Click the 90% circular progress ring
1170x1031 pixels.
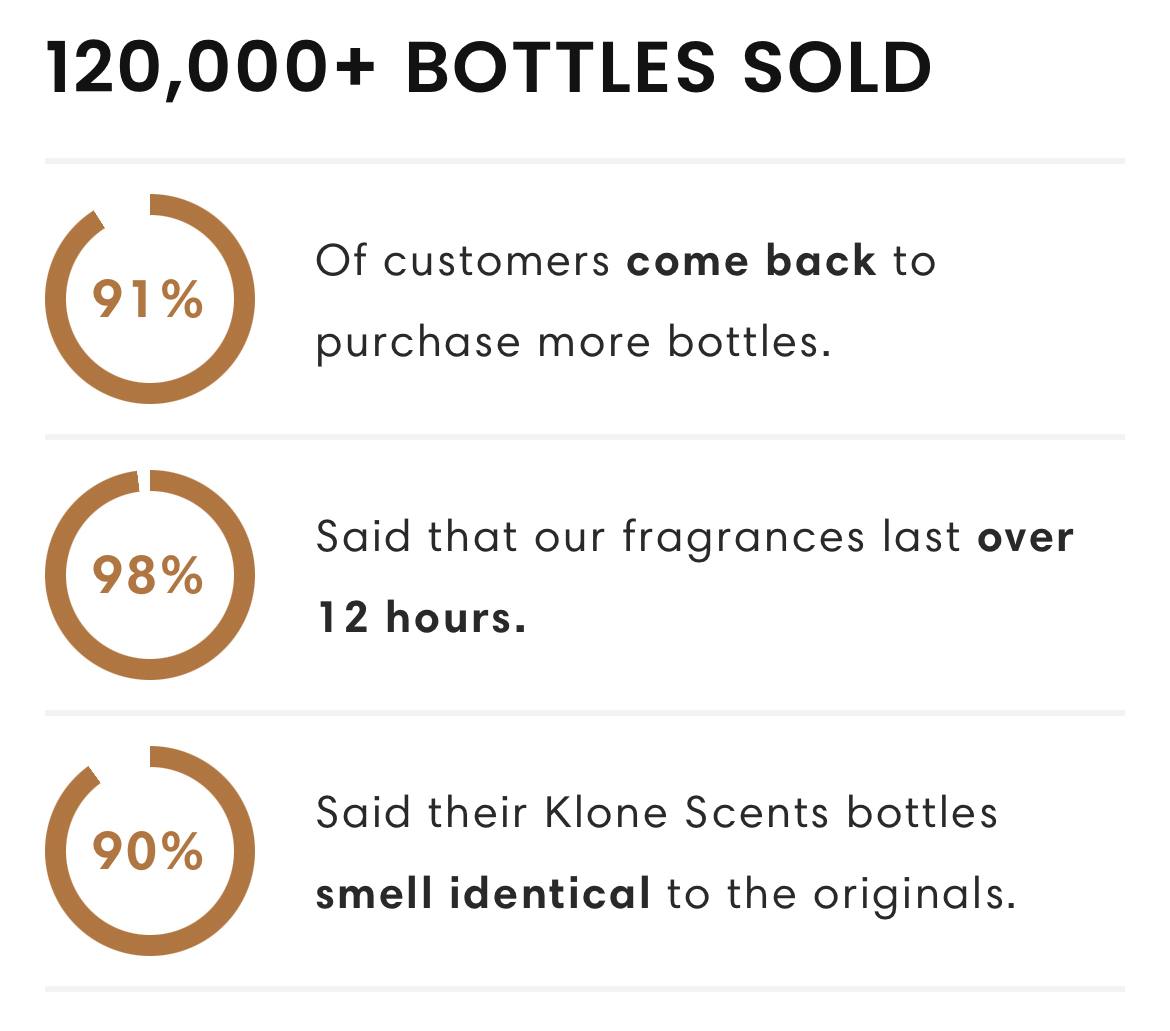pyautogui.click(x=150, y=851)
